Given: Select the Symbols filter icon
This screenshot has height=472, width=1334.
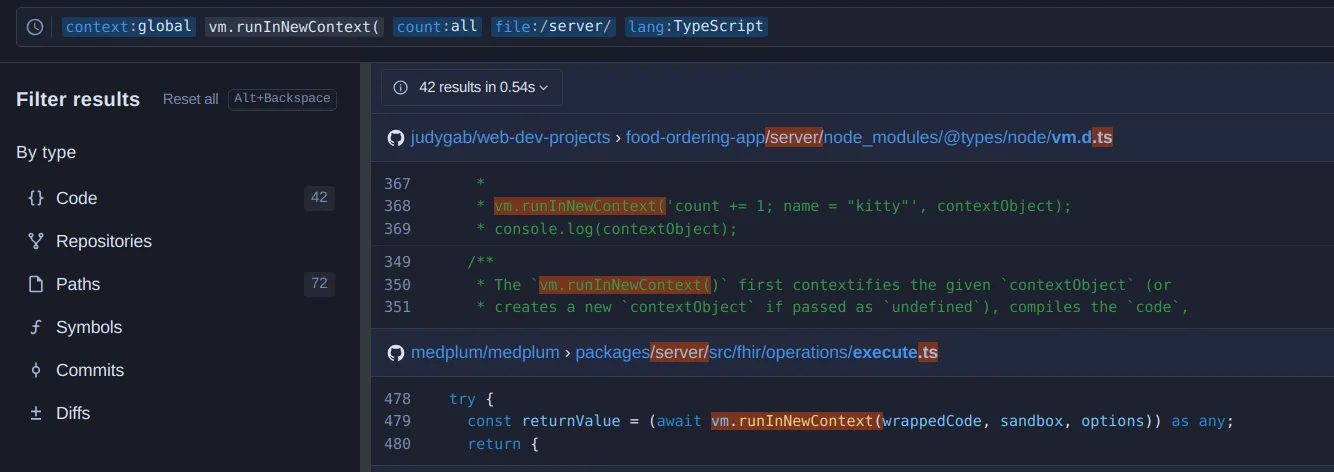Looking at the screenshot, I should click(x=36, y=327).
